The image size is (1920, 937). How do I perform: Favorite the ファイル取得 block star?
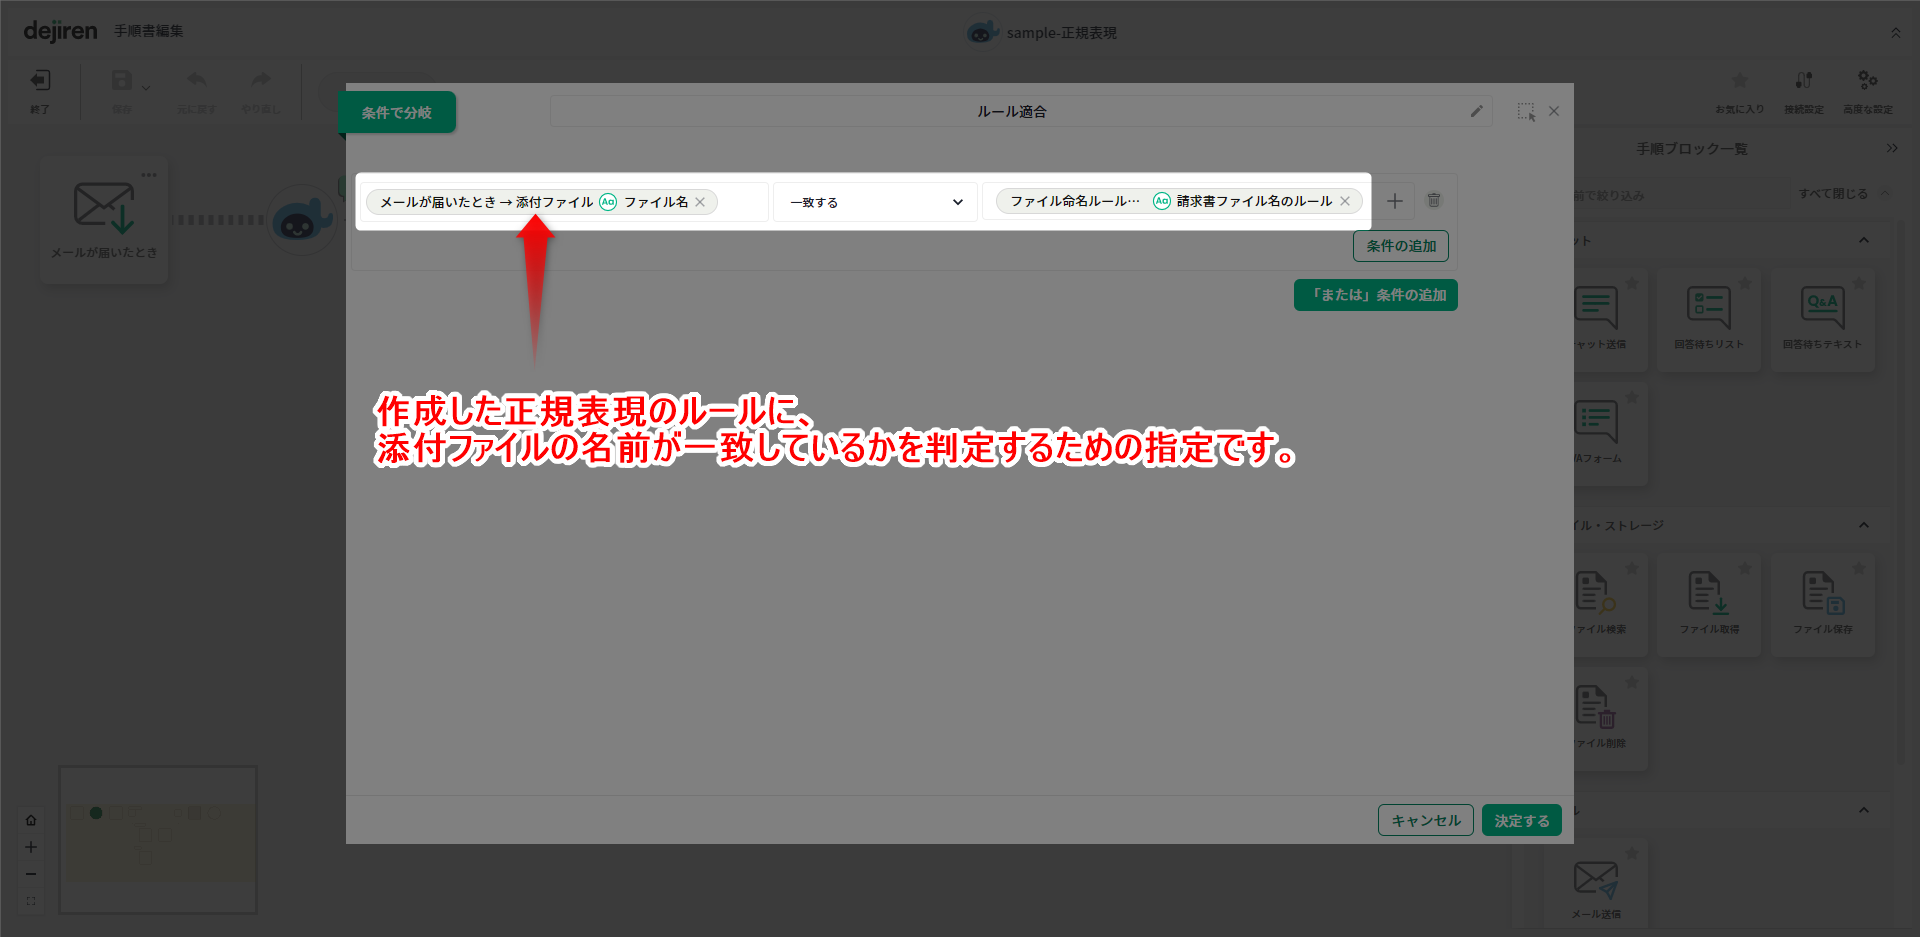click(1745, 568)
